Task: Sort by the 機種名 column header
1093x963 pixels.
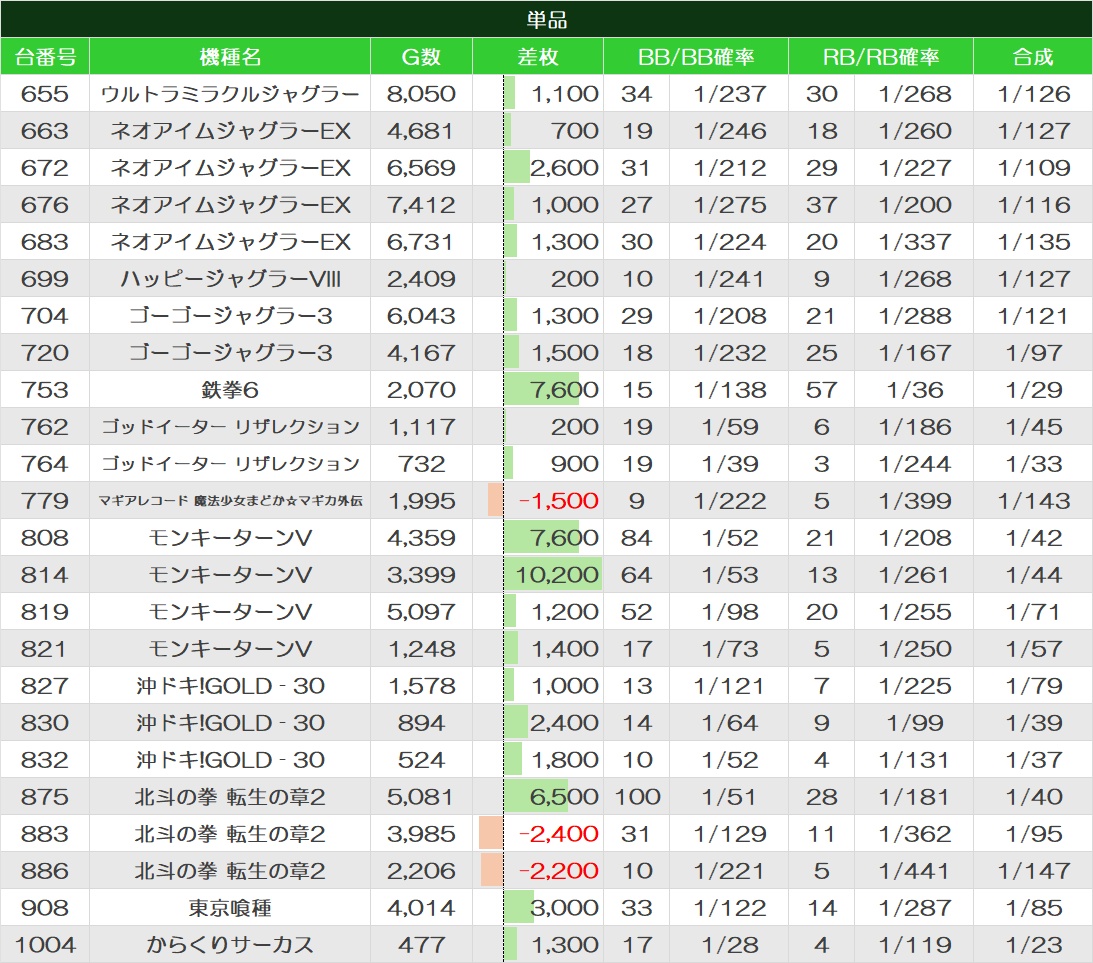Action: (x=230, y=56)
